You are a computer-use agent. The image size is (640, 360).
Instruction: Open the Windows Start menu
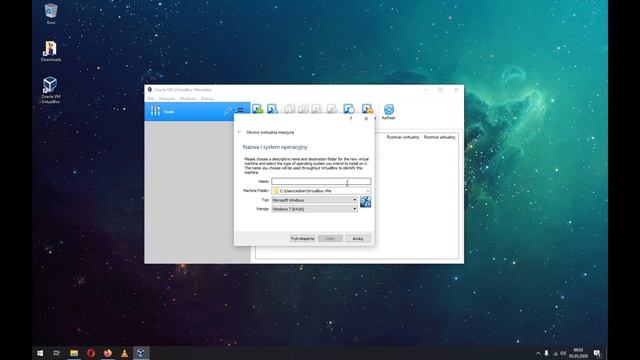click(40, 353)
